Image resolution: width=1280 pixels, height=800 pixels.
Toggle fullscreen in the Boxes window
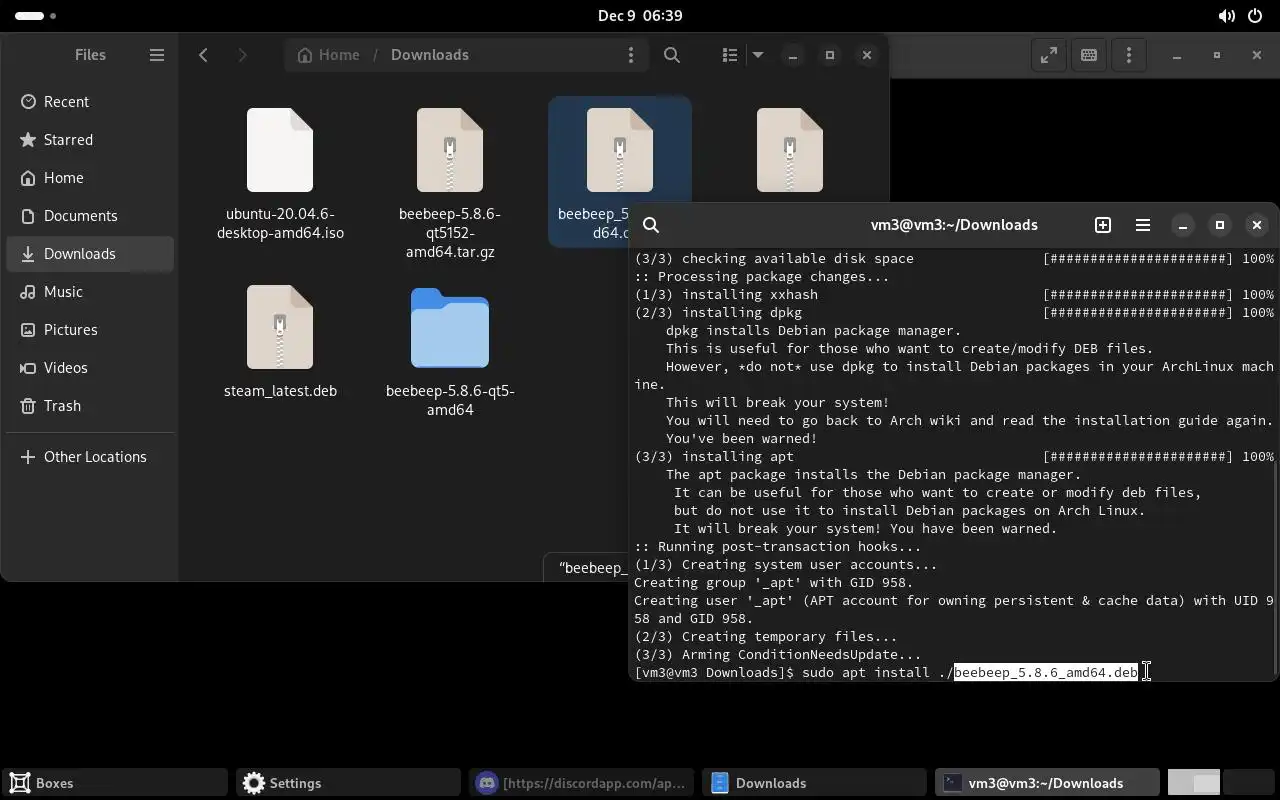pos(1049,55)
